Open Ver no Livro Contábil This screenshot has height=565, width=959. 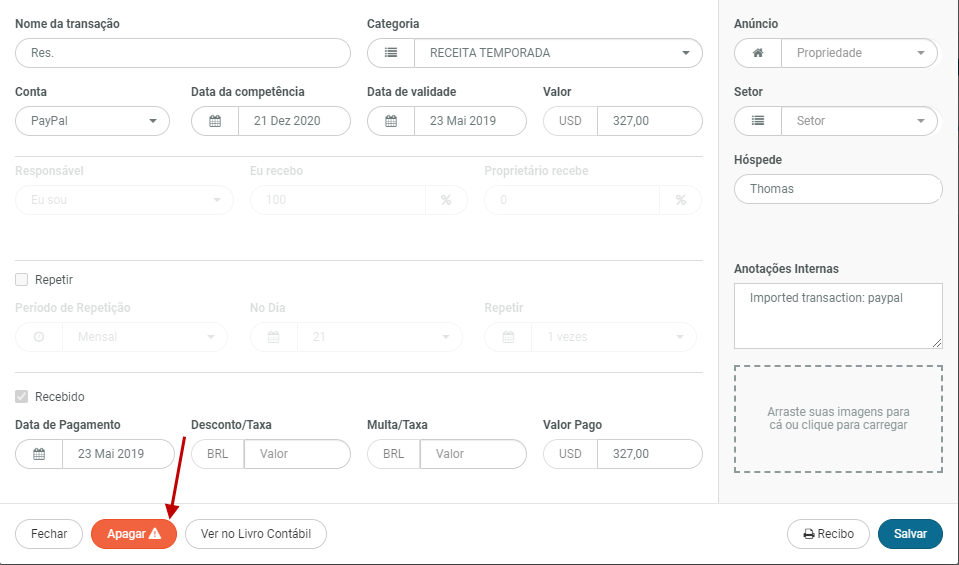pyautogui.click(x=256, y=534)
